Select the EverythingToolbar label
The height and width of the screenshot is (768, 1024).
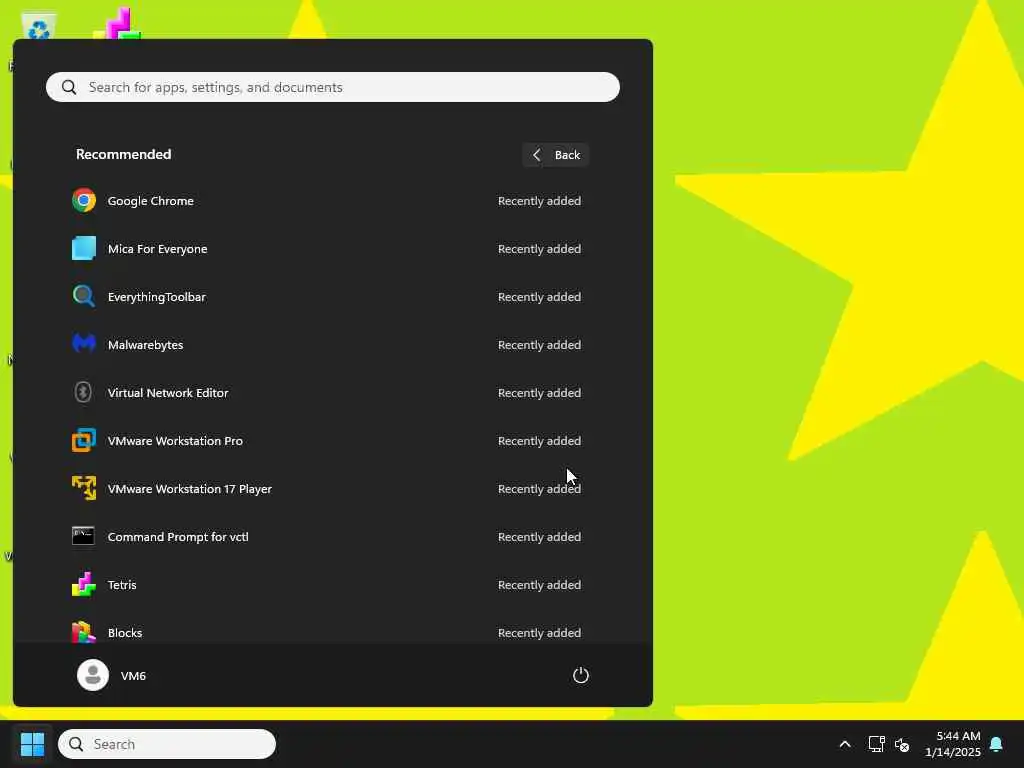tap(157, 297)
